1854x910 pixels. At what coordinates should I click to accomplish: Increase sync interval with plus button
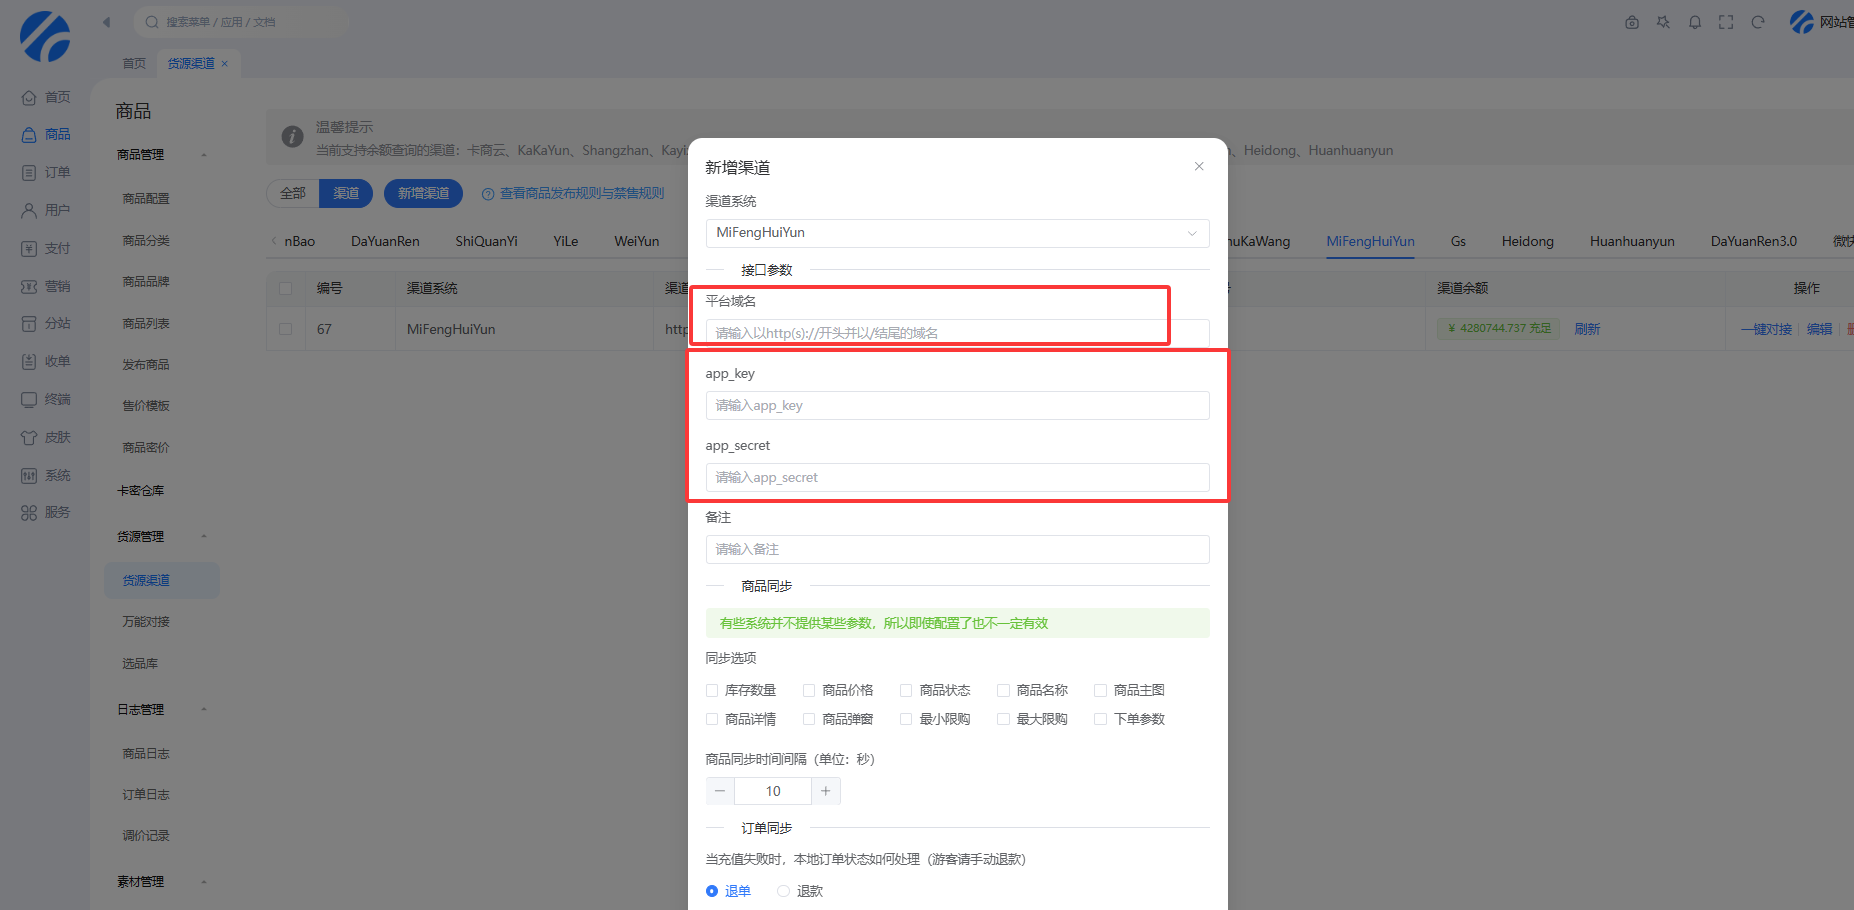825,791
